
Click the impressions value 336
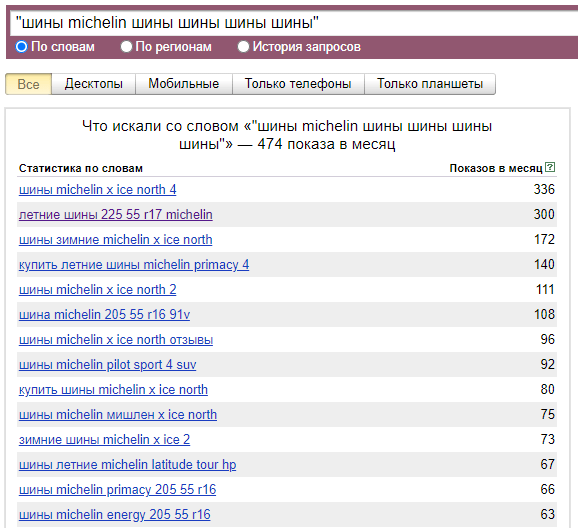pos(544,190)
